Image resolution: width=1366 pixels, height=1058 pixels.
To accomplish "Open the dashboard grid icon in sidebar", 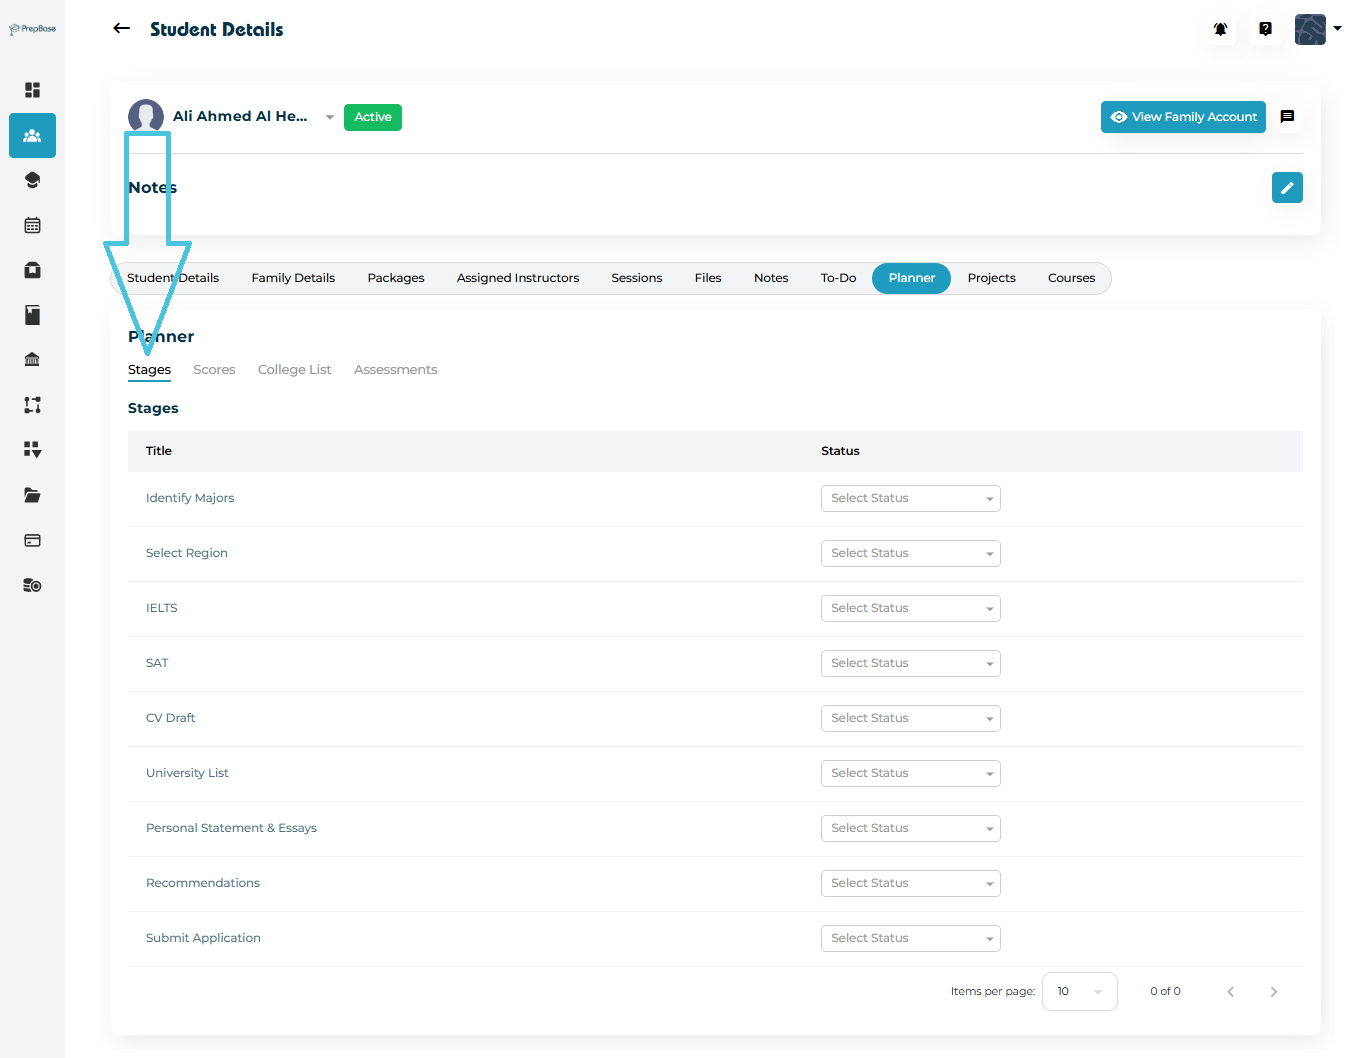I will [x=32, y=90].
